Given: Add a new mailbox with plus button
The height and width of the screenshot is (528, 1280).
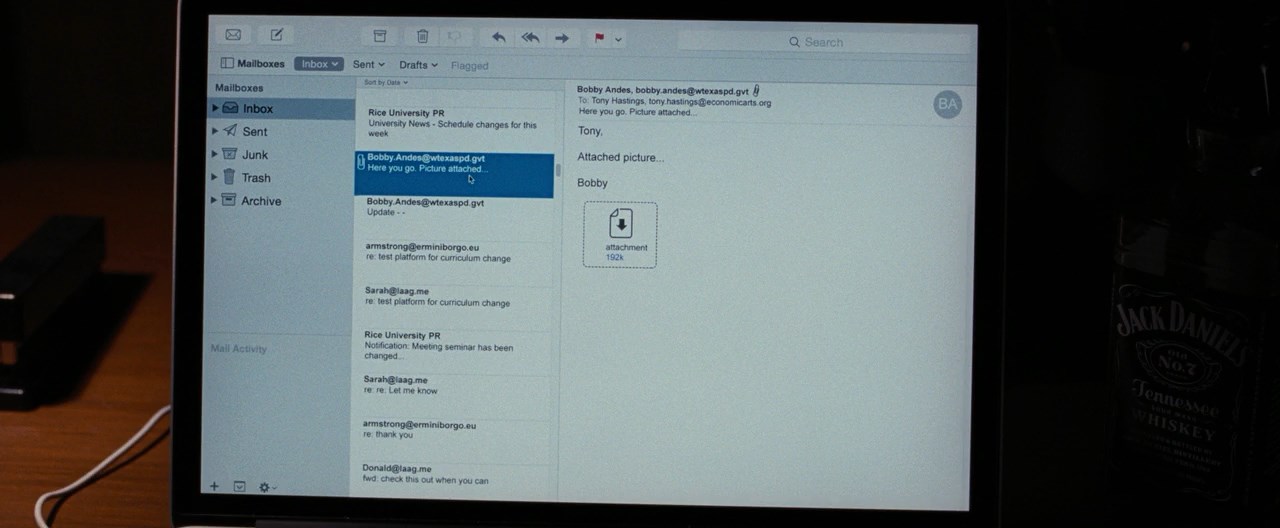Looking at the screenshot, I should click(214, 486).
